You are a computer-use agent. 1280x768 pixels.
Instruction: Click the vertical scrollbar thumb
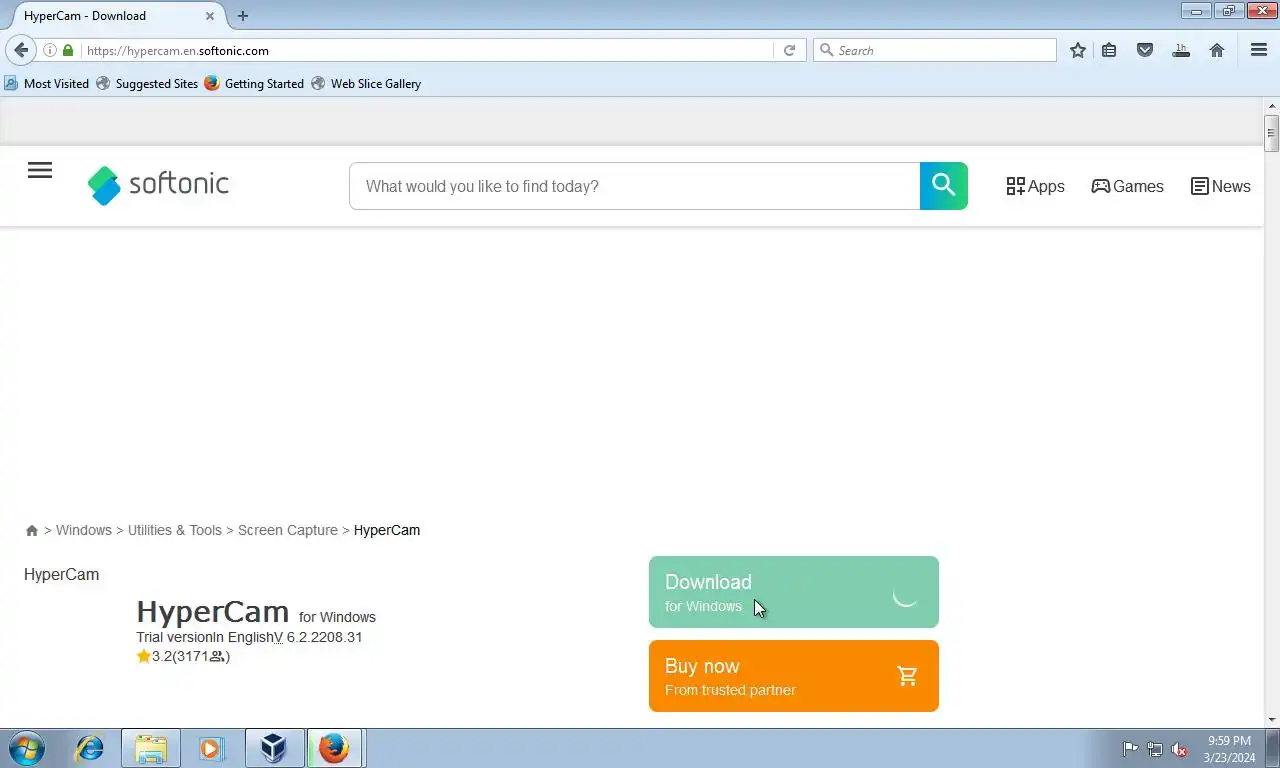(x=1271, y=133)
